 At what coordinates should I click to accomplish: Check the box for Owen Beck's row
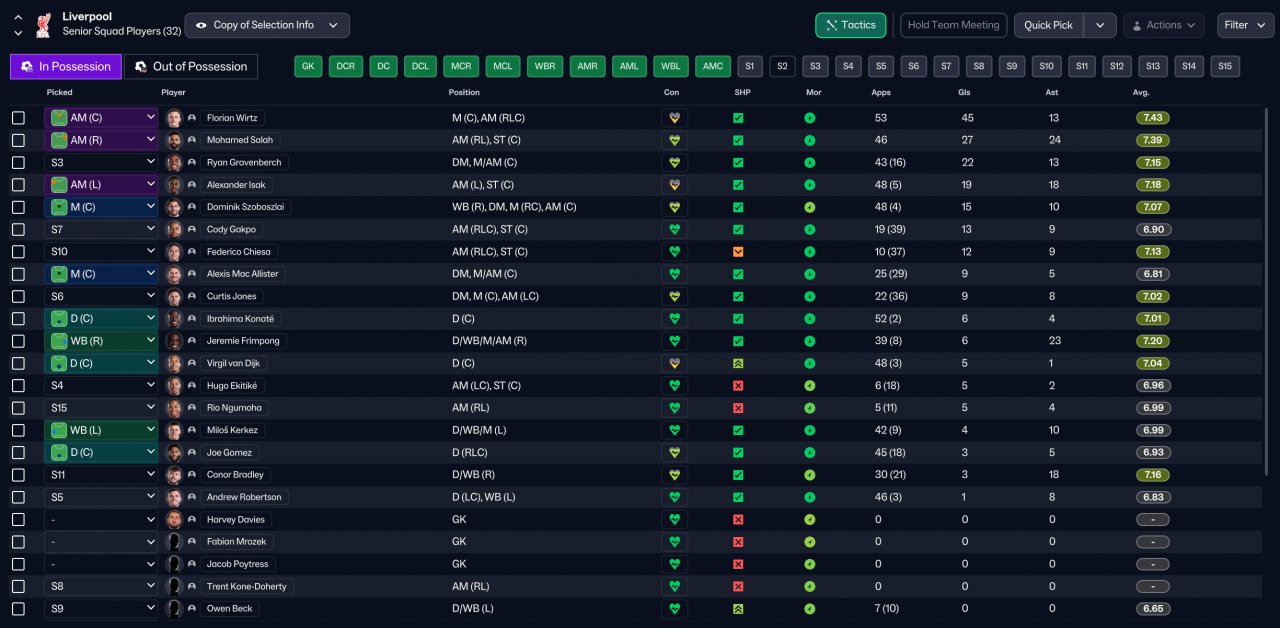[x=18, y=609]
